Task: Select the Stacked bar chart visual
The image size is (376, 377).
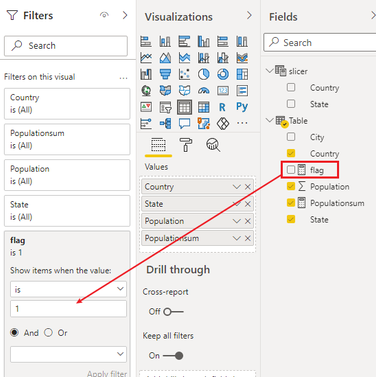Action: pyautogui.click(x=146, y=42)
